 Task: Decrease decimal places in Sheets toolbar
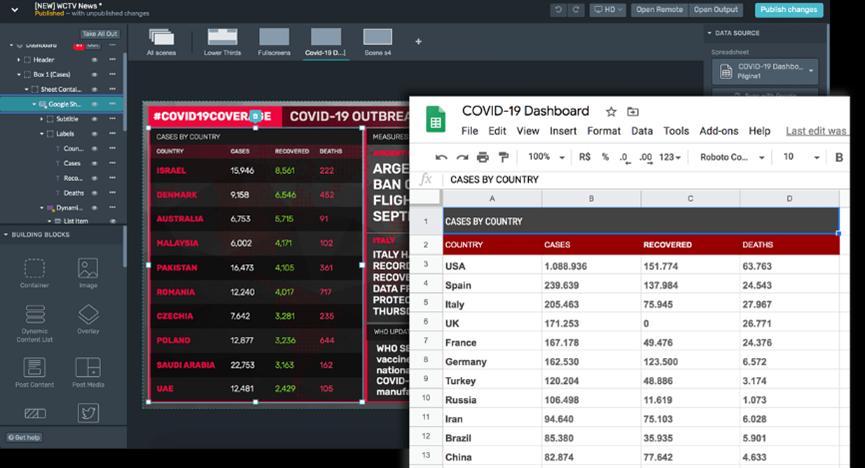pos(624,158)
